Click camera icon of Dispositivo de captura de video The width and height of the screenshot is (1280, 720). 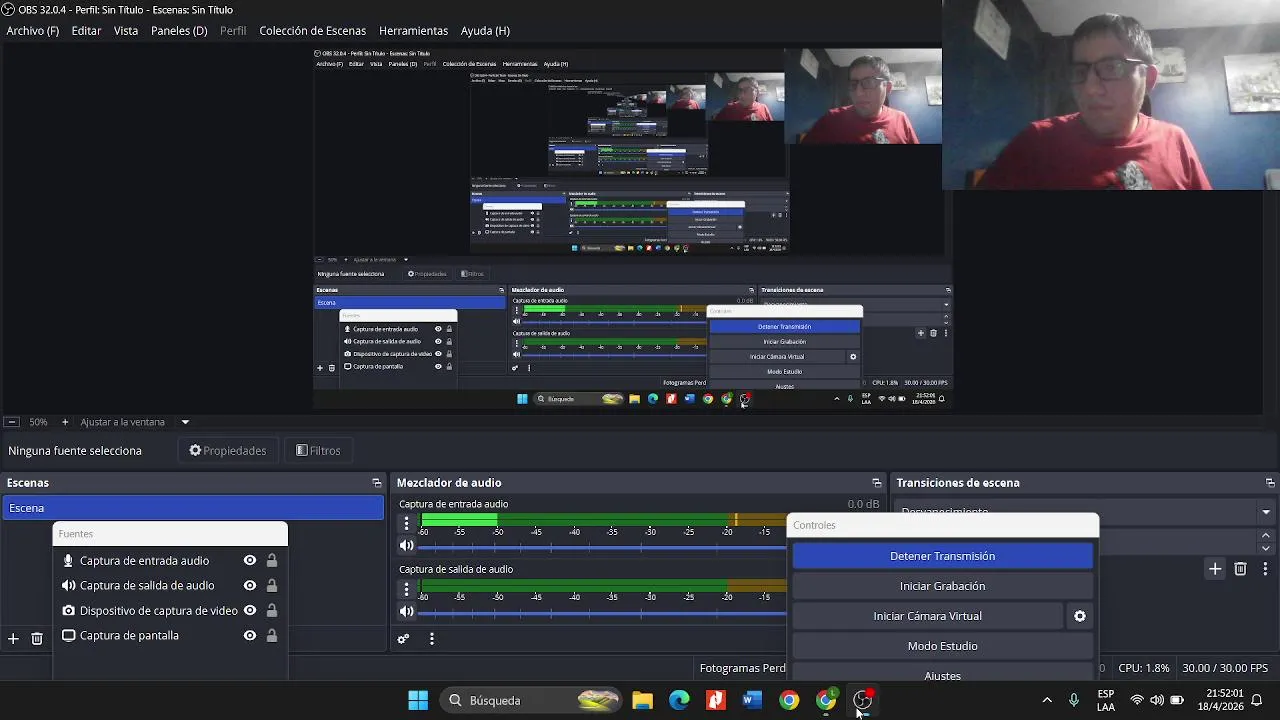pos(68,611)
